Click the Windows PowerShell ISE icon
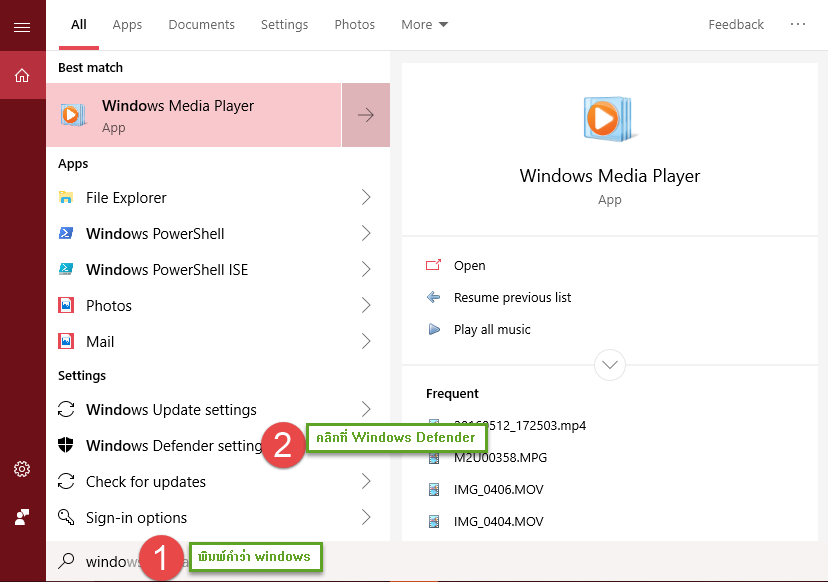 click(x=67, y=269)
